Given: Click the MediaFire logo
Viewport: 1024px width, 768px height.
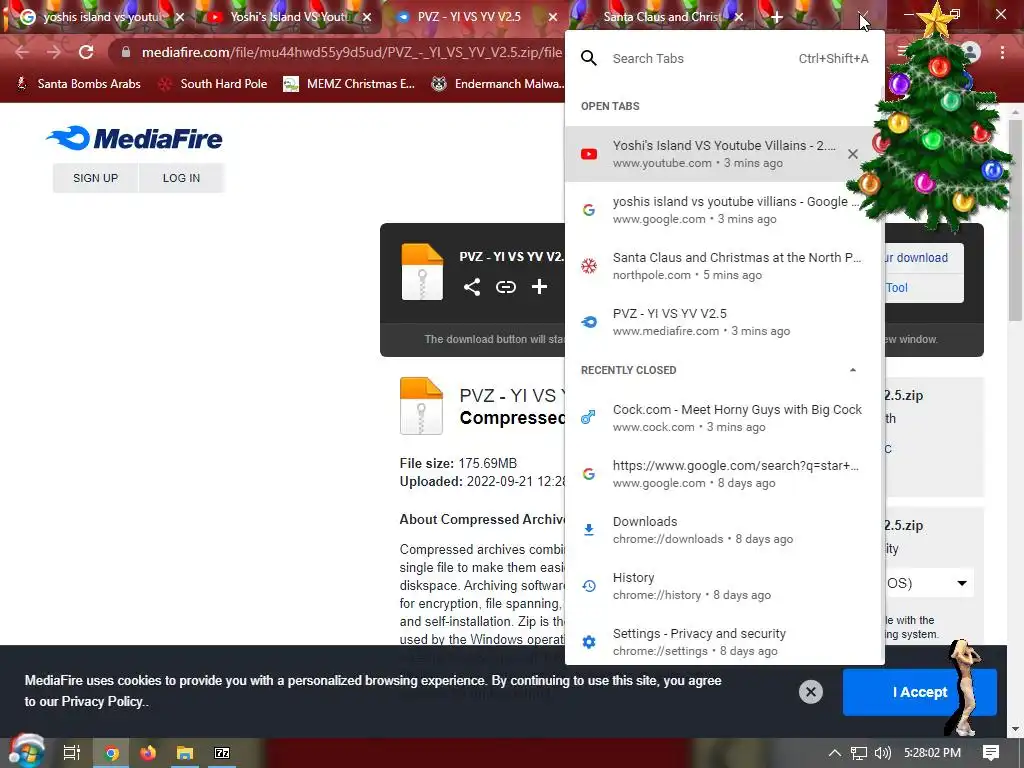Looking at the screenshot, I should tap(134, 138).
